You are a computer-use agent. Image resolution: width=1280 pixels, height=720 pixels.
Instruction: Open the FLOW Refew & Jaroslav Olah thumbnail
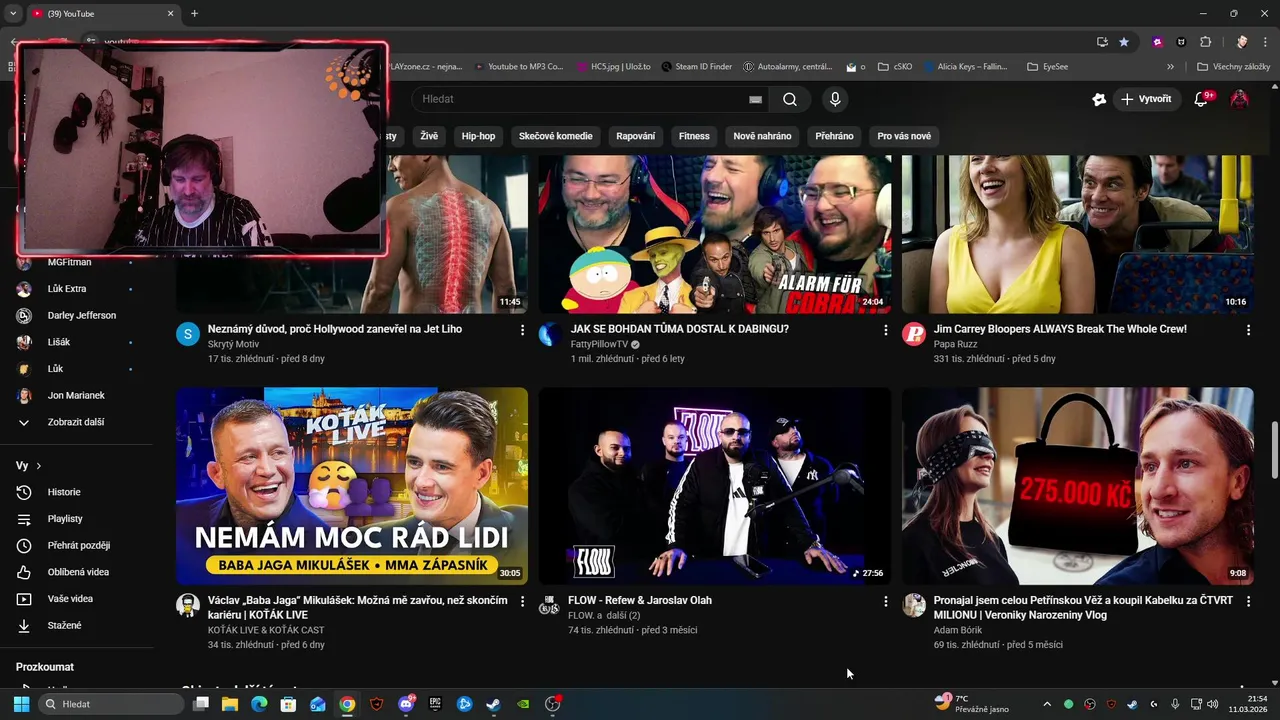(715, 486)
